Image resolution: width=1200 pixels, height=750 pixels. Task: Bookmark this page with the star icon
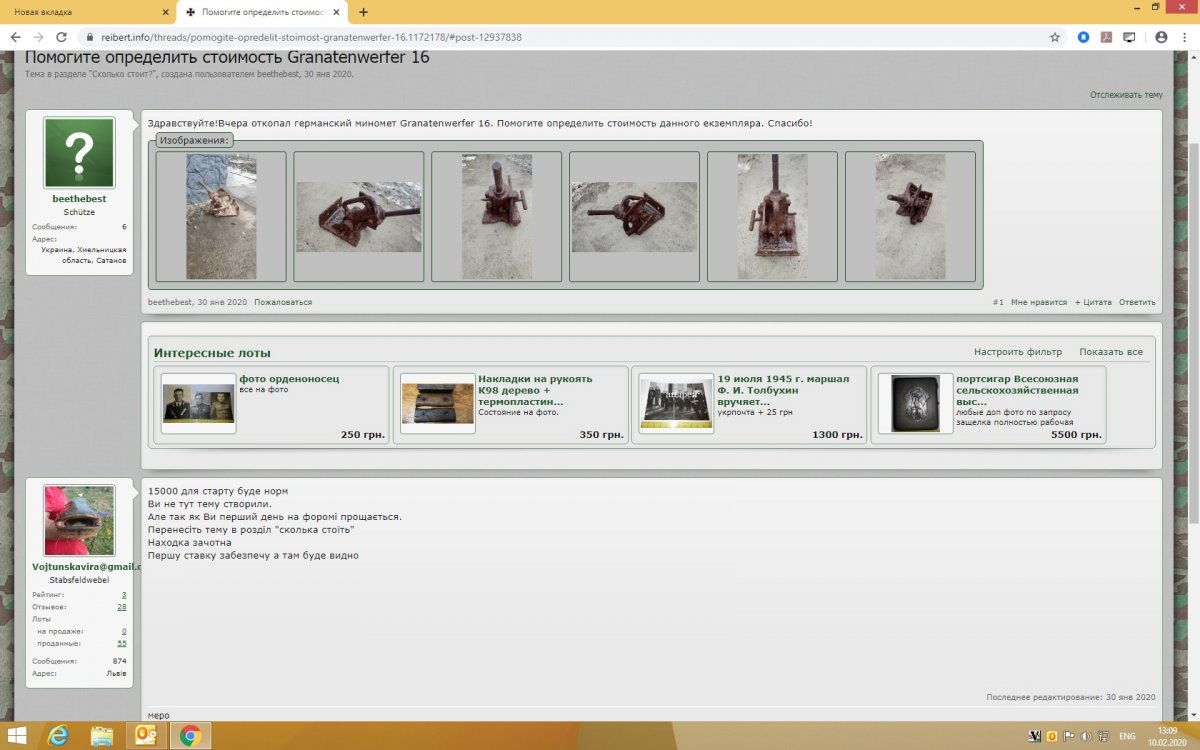click(1055, 37)
